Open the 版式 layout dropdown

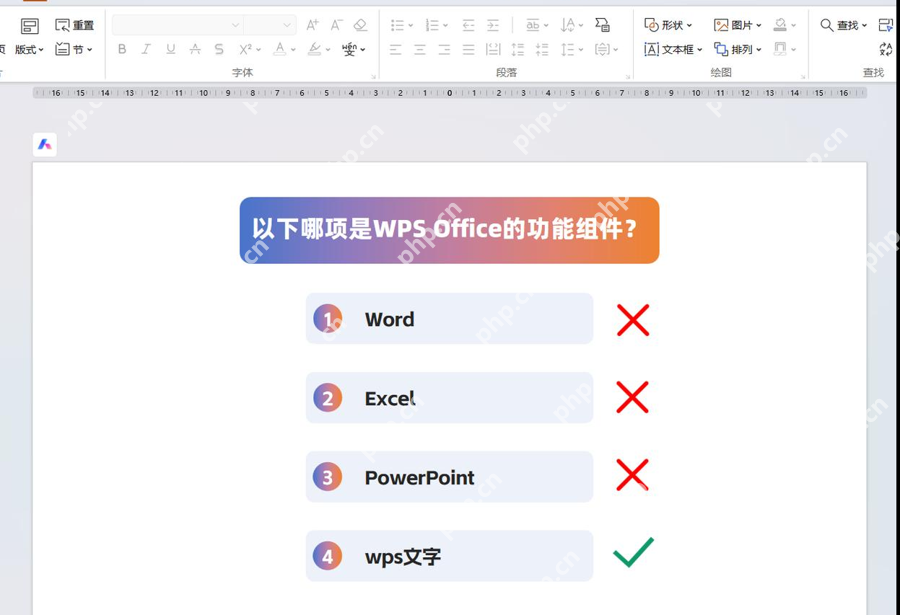tap(29, 49)
